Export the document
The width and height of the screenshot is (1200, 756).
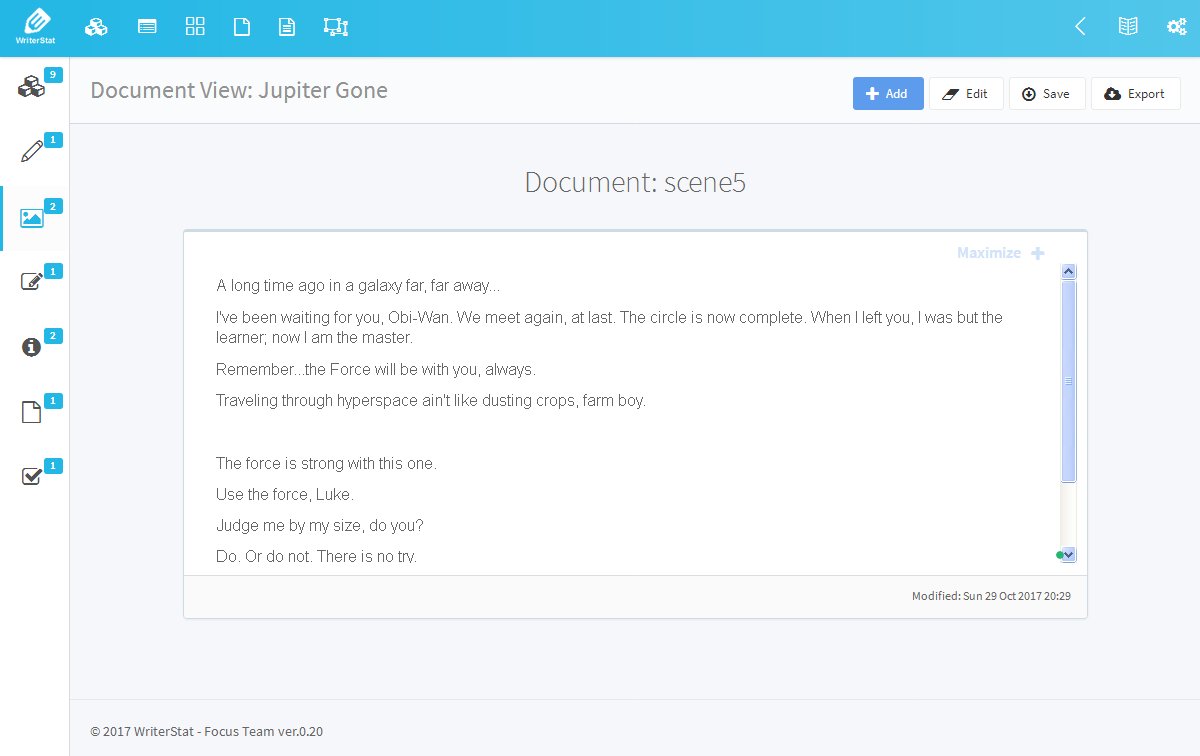point(1136,94)
